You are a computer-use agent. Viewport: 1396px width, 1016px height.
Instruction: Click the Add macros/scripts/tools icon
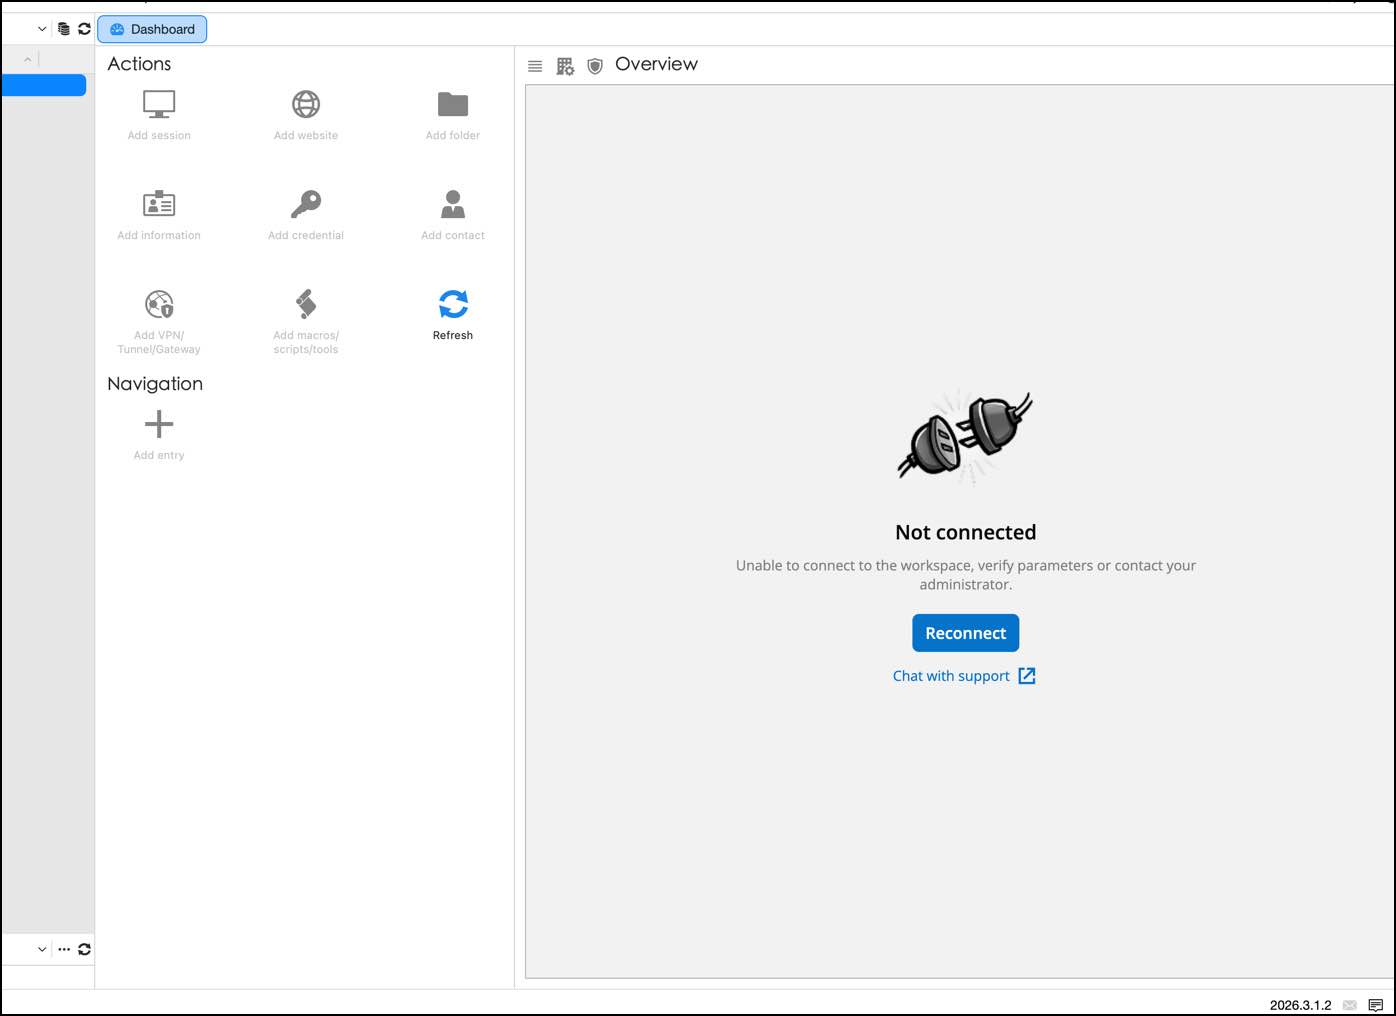click(x=306, y=304)
